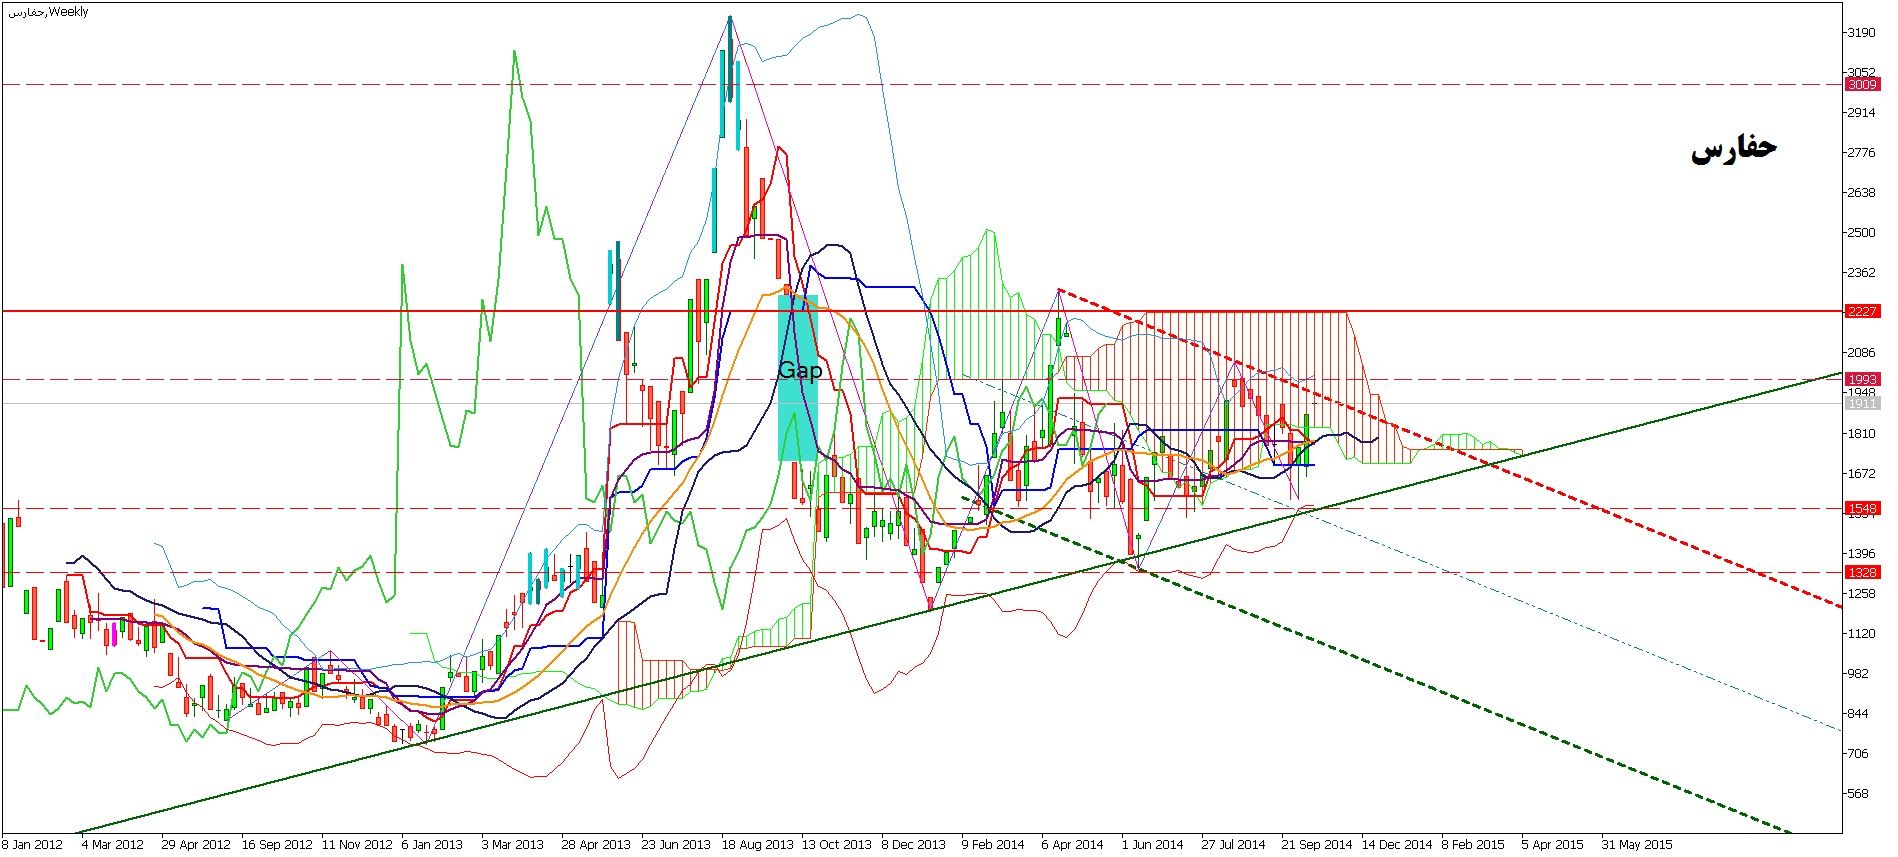This screenshot has width=1898, height=857.
Task: Click the grey 1911 current price label
Action: click(1862, 403)
